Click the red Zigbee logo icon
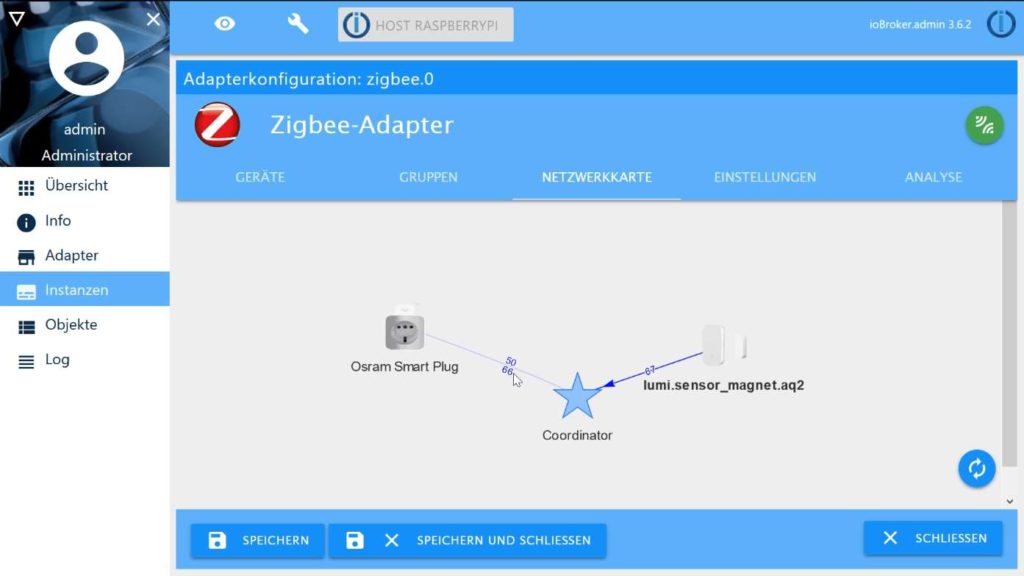Viewport: 1024px width, 576px height. click(x=217, y=124)
